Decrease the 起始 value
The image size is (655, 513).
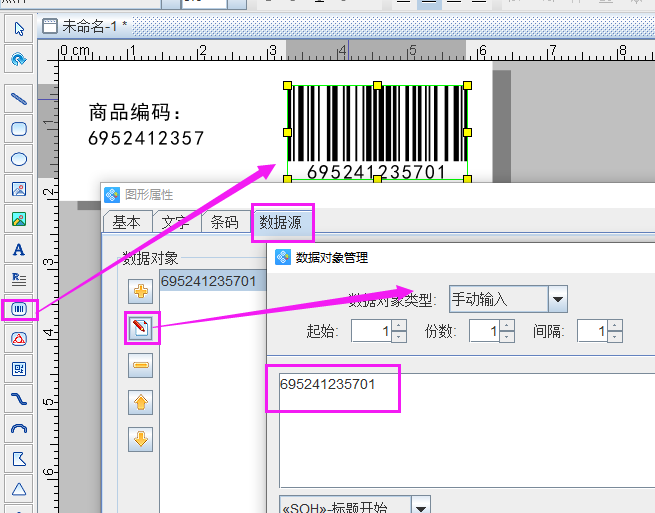click(x=399, y=336)
